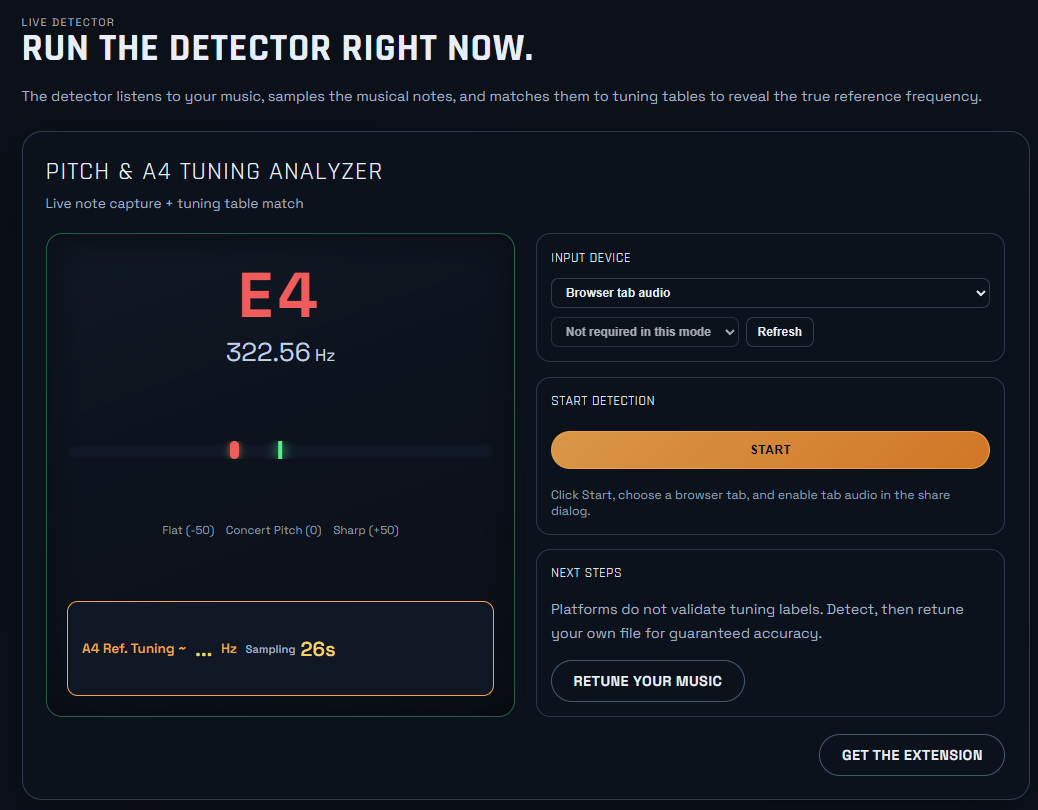Click the INPUT DEVICE section heading
This screenshot has height=810, width=1038.
590,258
